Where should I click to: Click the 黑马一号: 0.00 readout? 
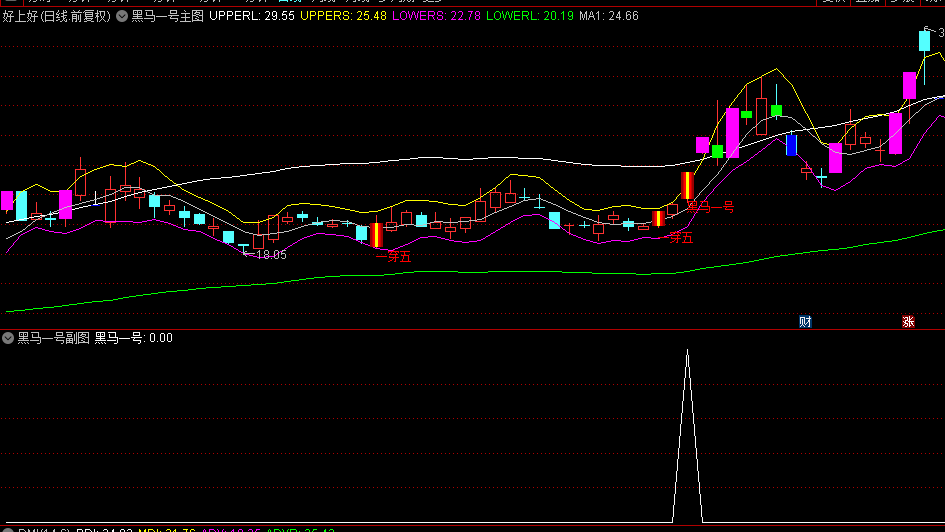[134, 338]
